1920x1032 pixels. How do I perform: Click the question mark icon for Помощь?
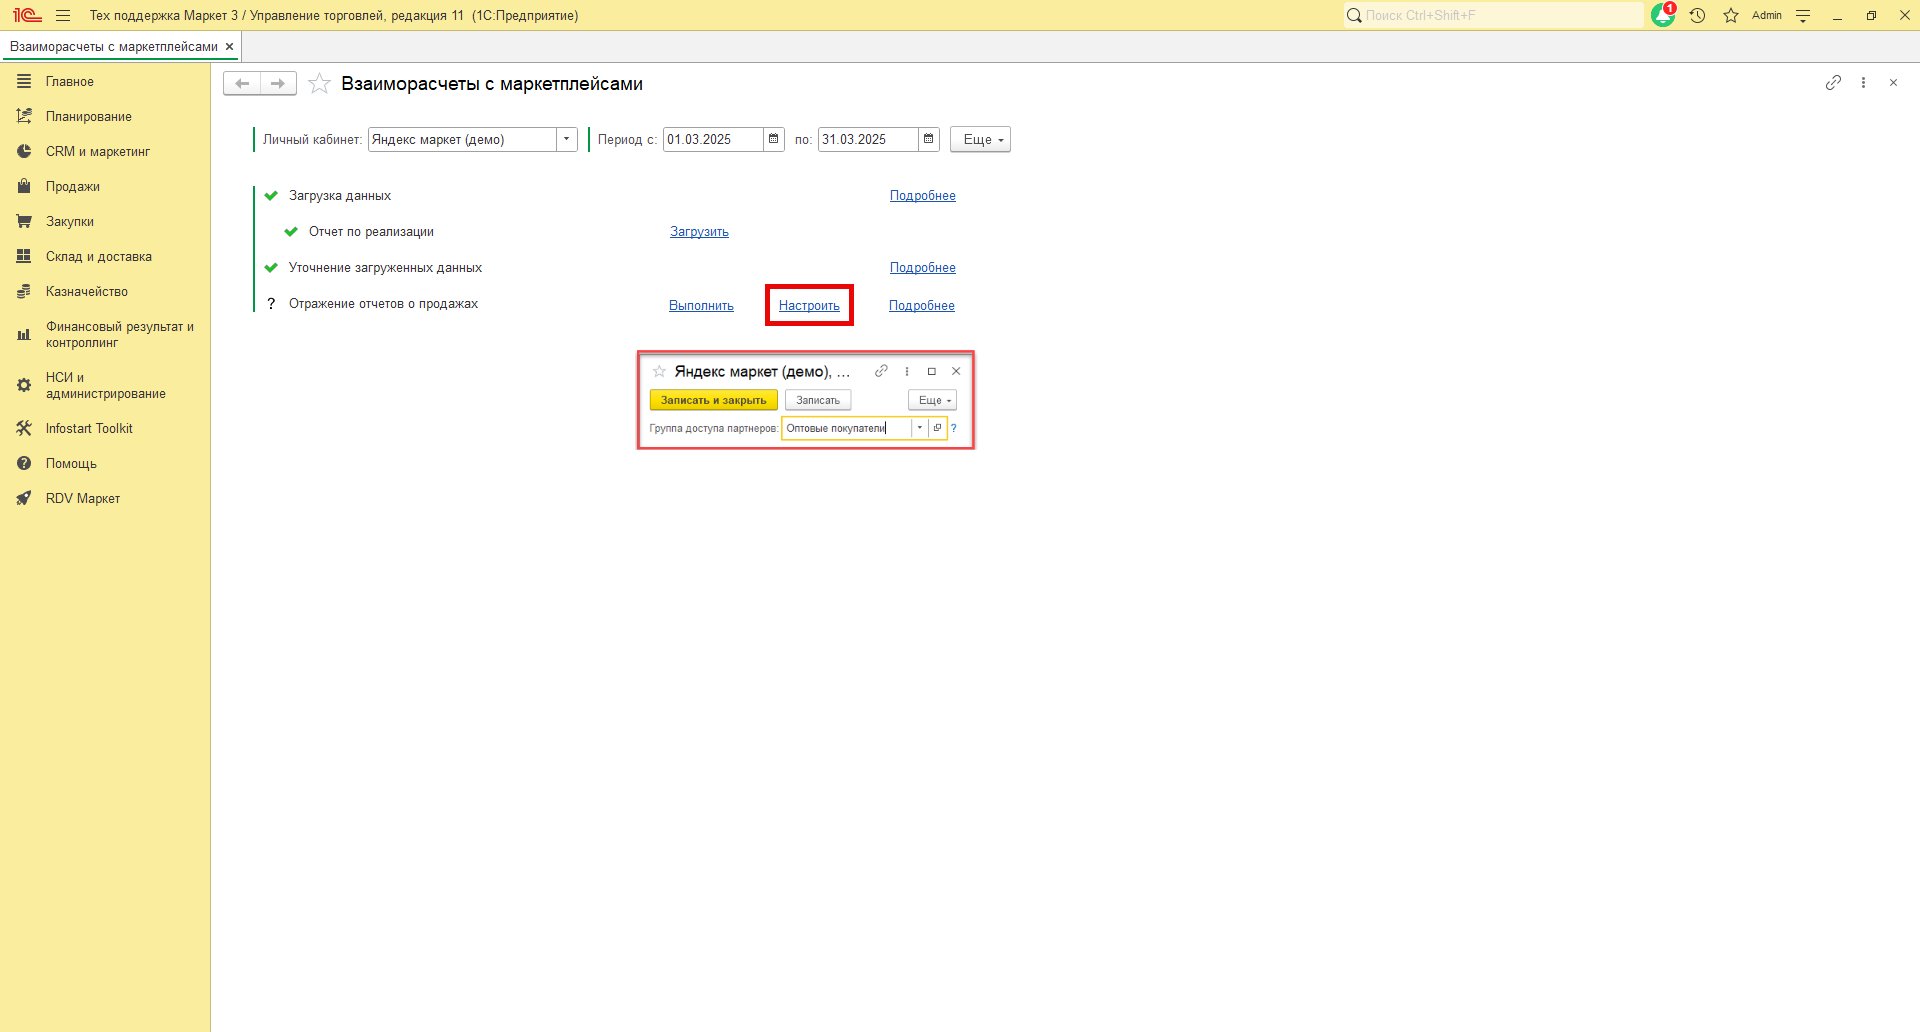[x=24, y=463]
